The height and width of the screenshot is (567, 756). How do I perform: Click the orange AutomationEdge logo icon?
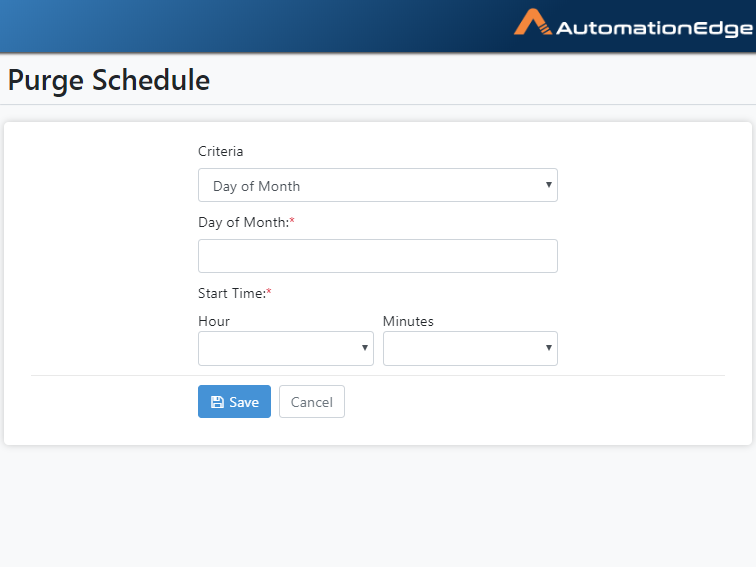(533, 22)
